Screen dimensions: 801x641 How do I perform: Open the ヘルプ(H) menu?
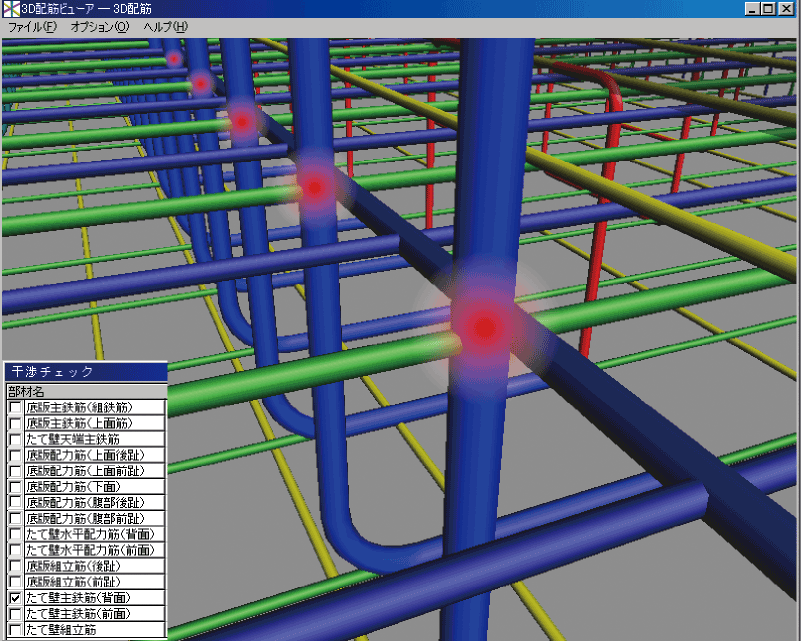[165, 26]
